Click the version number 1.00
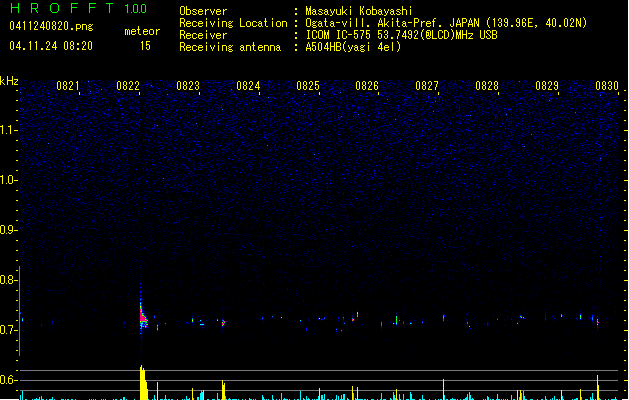Viewport: 629px width, 400px height. click(x=136, y=9)
